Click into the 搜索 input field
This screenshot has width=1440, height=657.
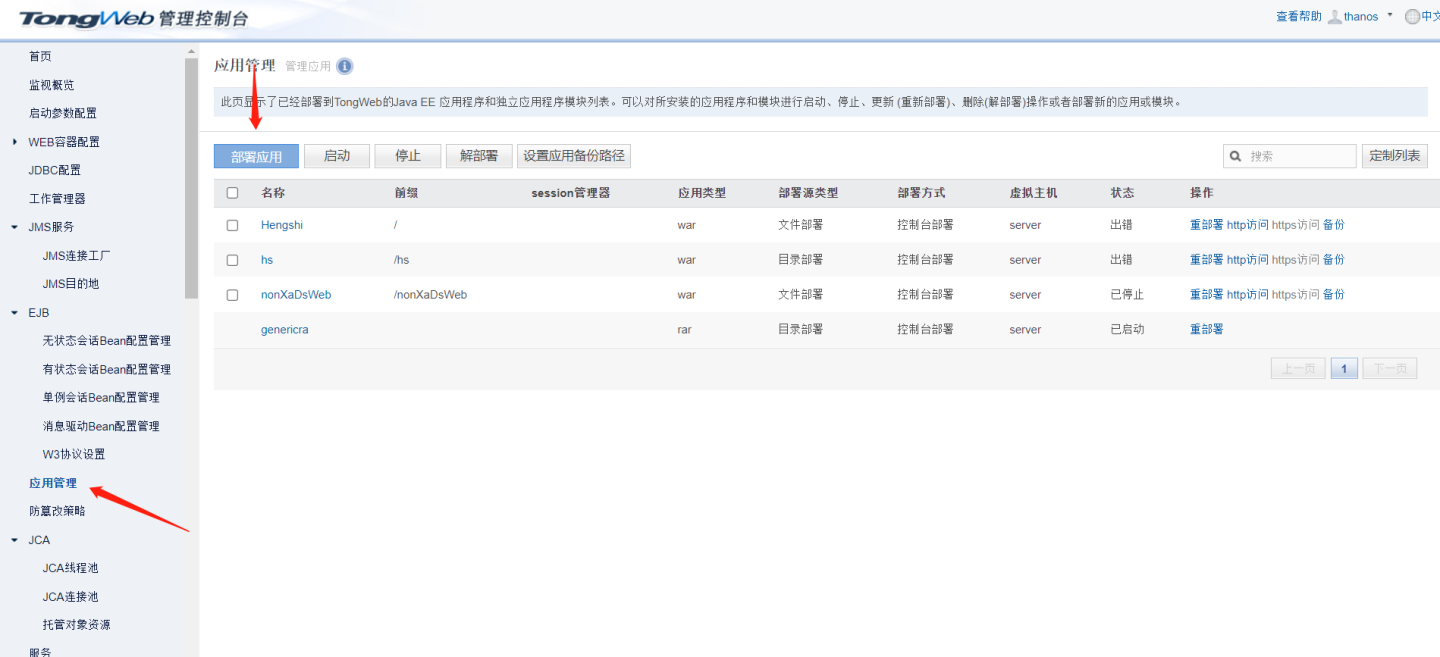pos(1299,156)
